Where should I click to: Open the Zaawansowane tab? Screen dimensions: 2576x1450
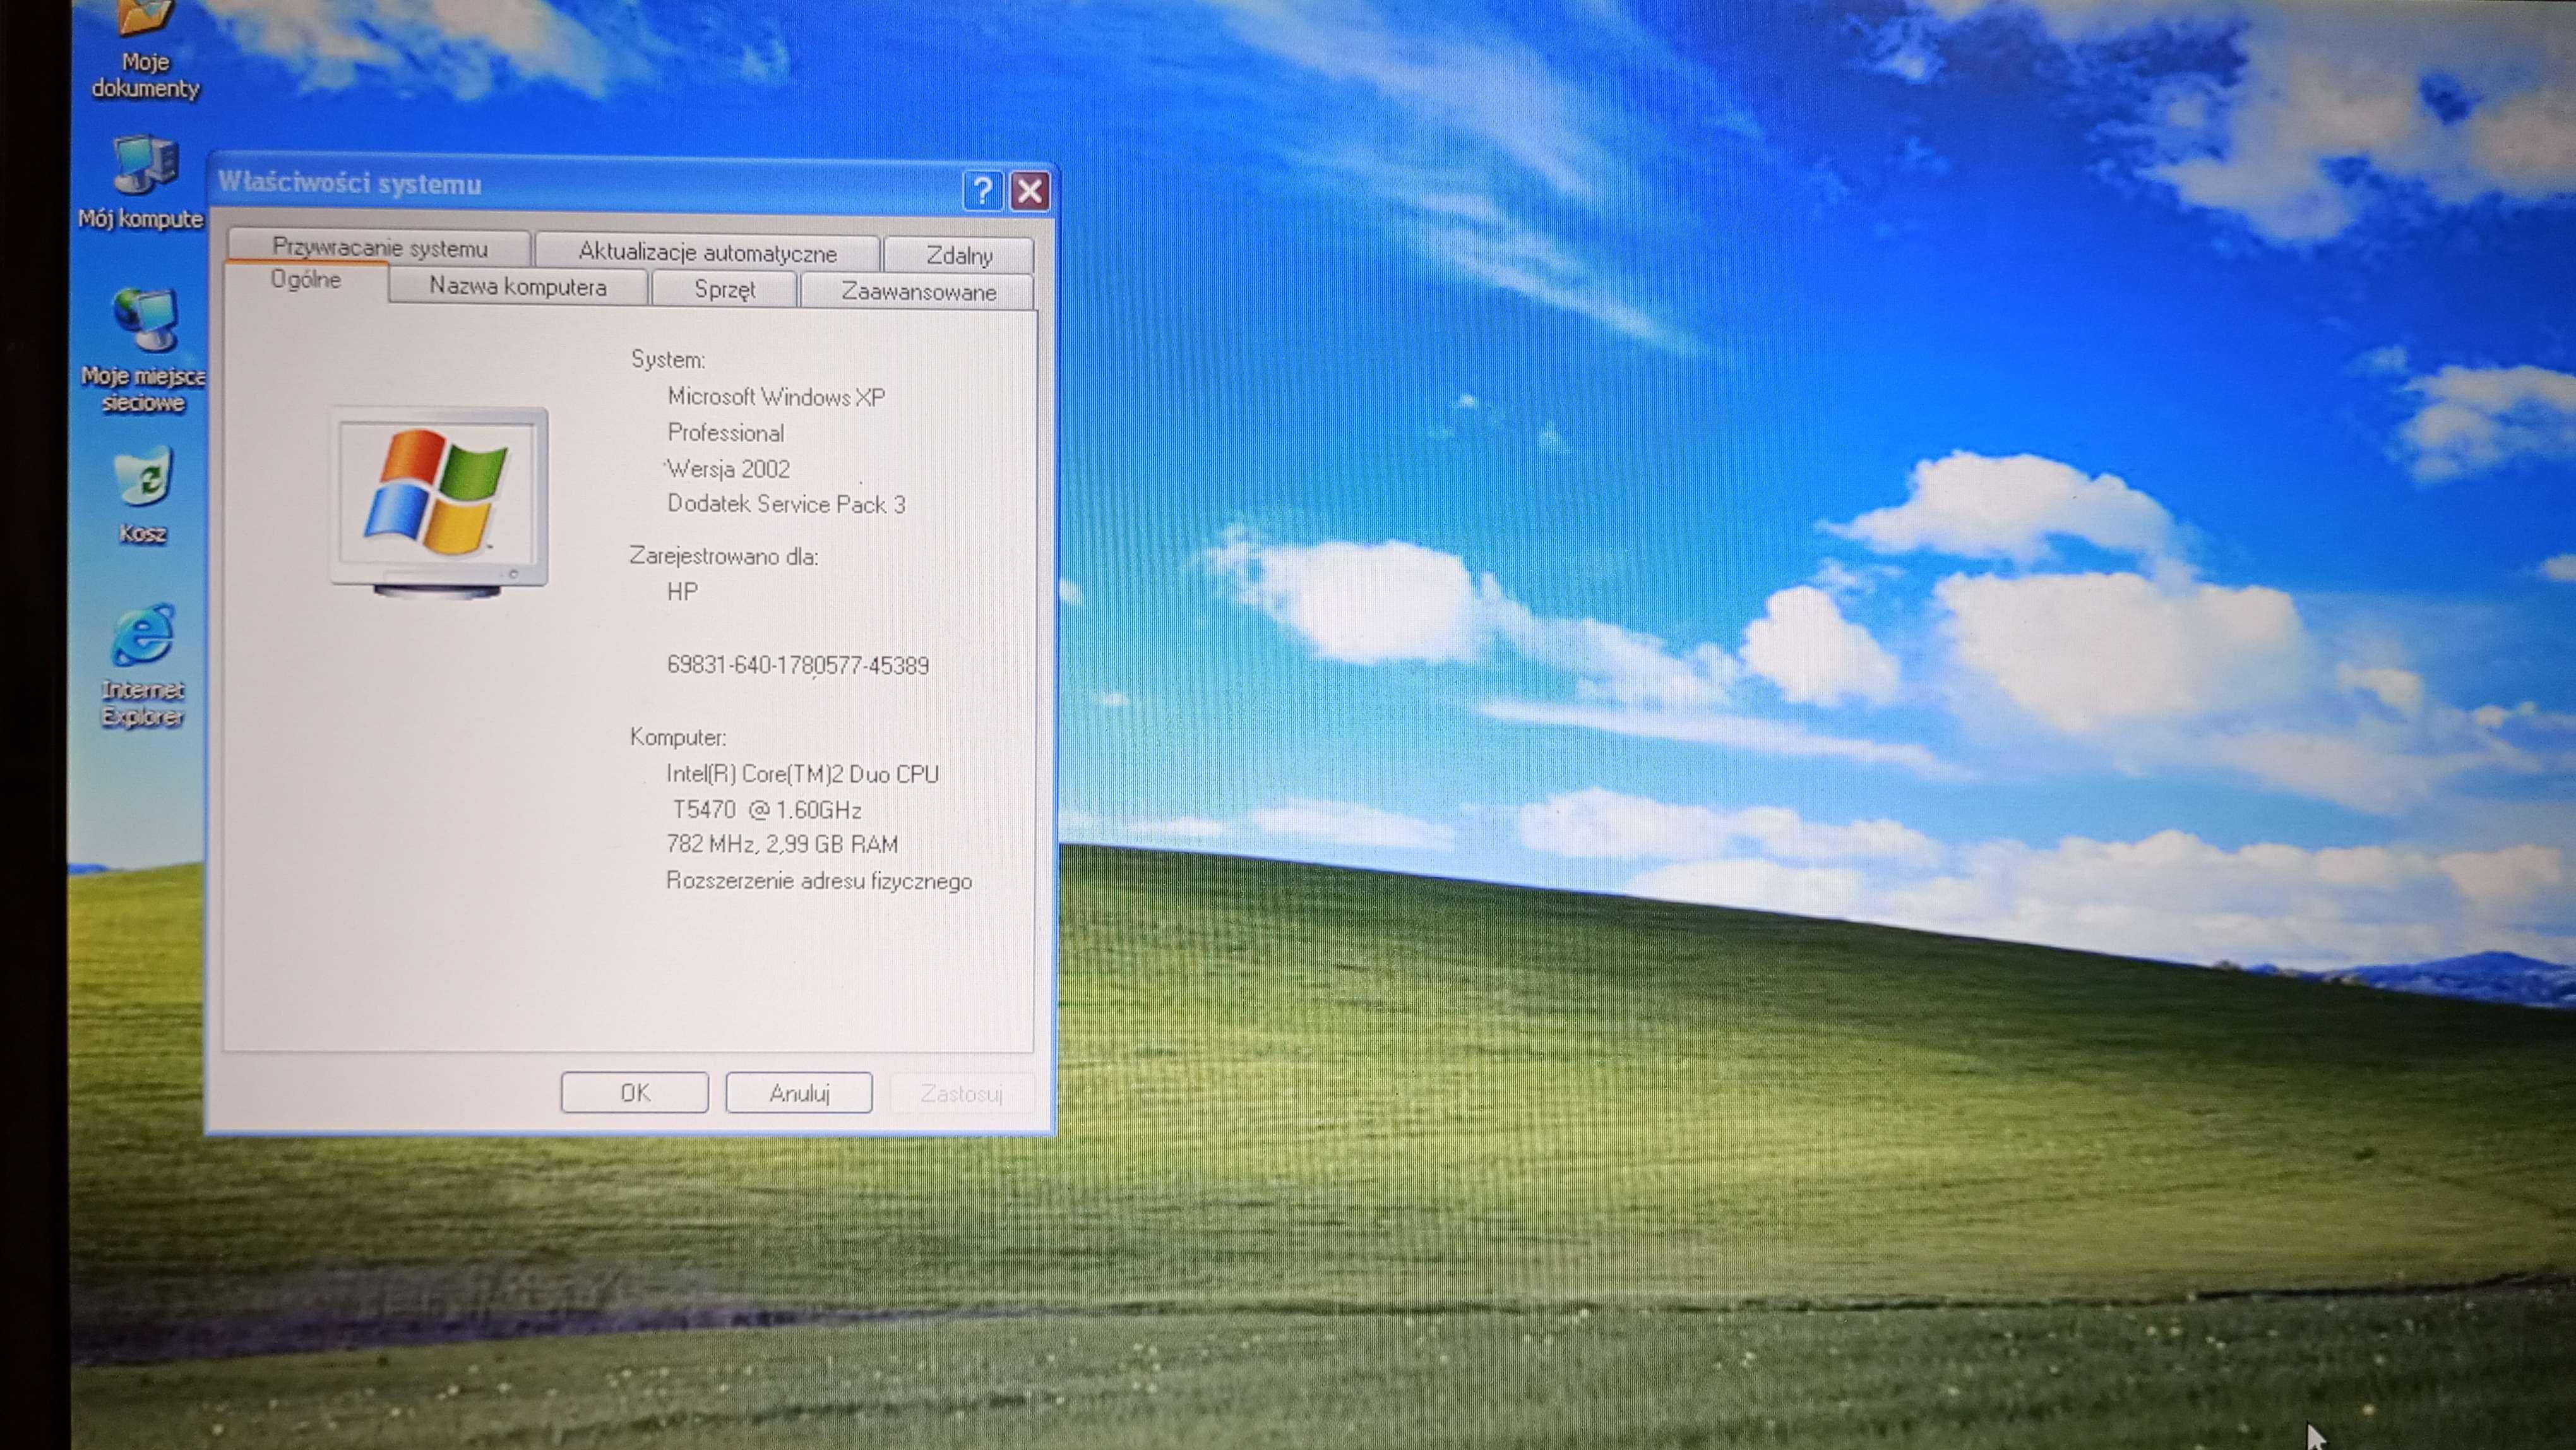click(x=918, y=292)
